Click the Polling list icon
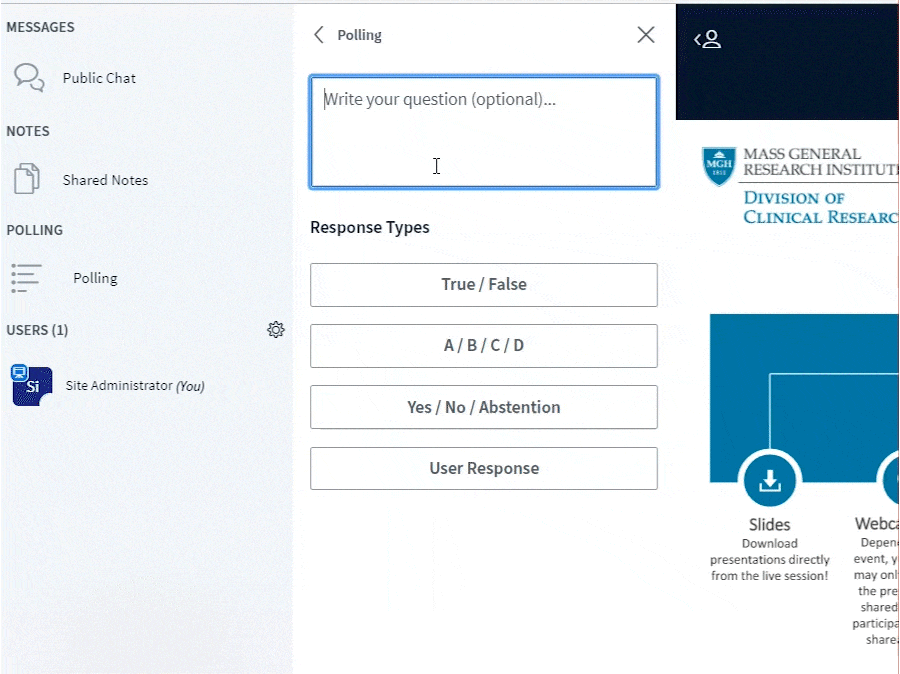The image size is (900, 674). (x=26, y=278)
